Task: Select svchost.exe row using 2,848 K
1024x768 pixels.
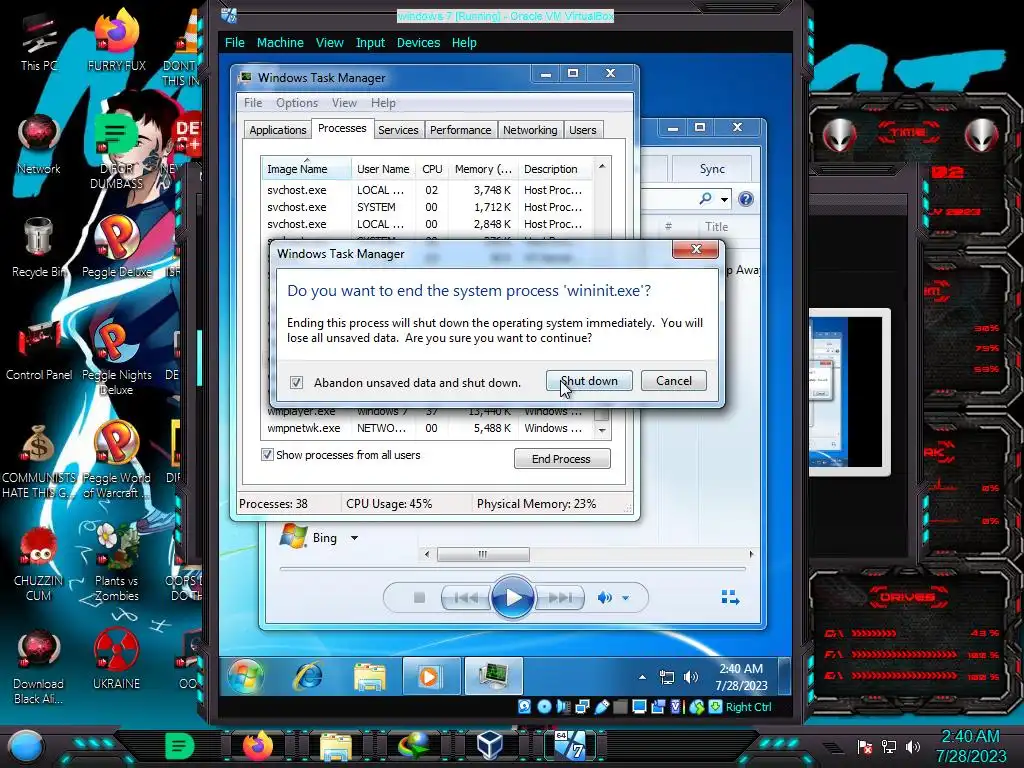Action: coord(426,224)
